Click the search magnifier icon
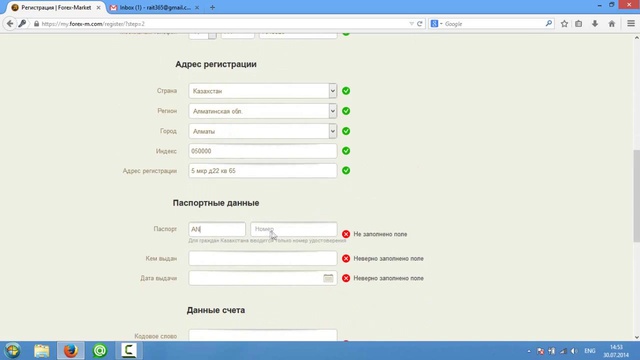The height and width of the screenshot is (360, 640). pyautogui.click(x=549, y=24)
